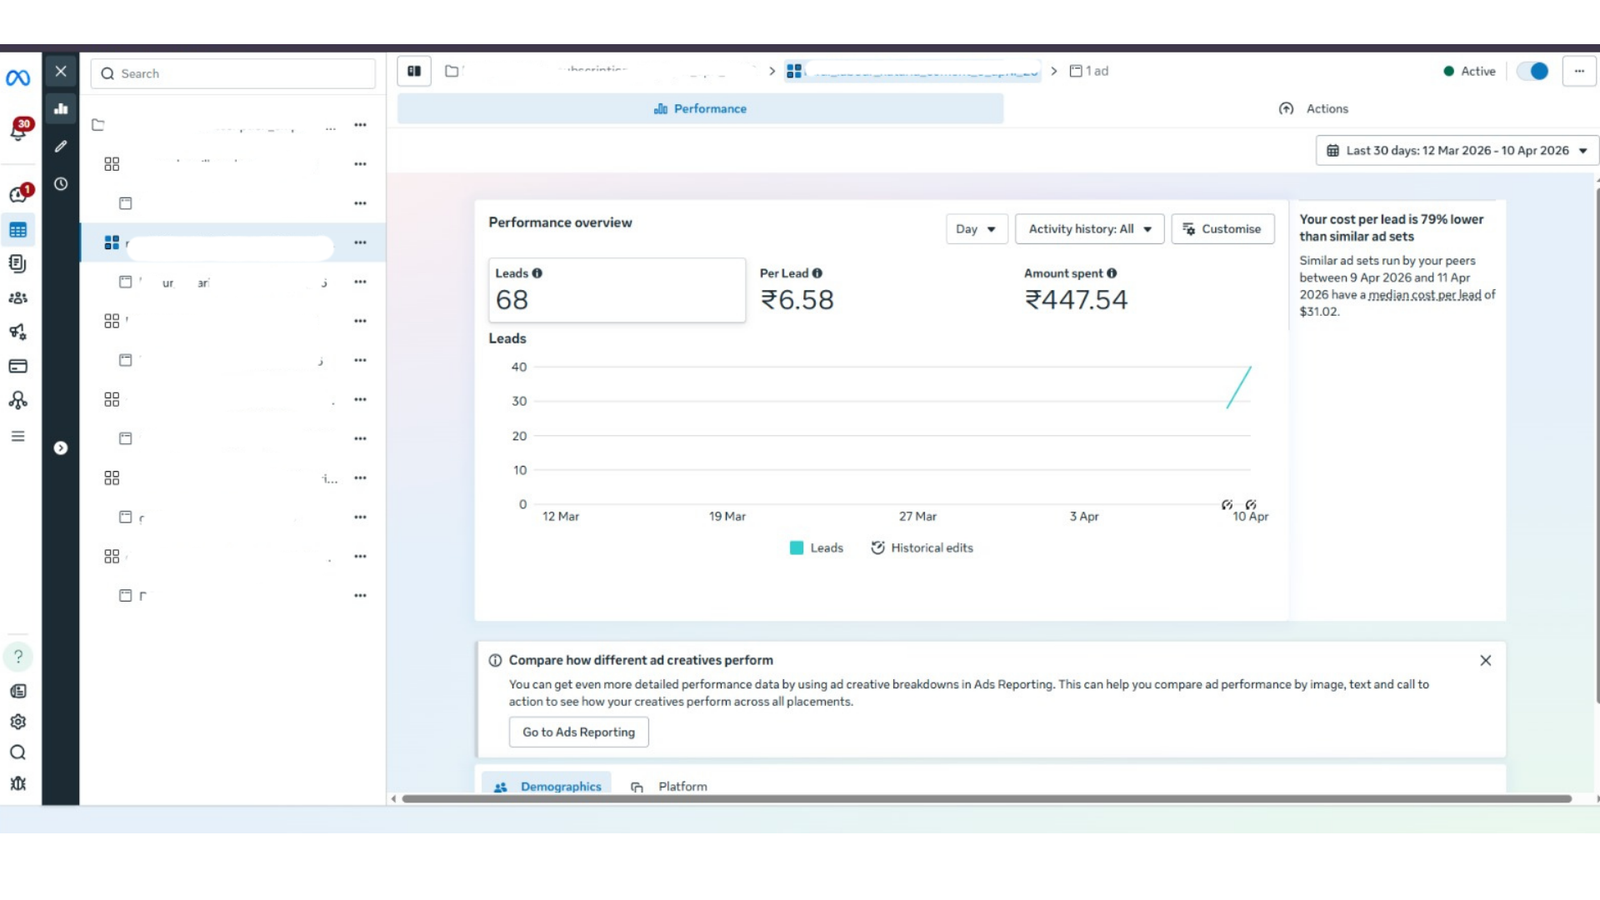
Task: Open notifications bell with 30 badge
Action: [20, 129]
